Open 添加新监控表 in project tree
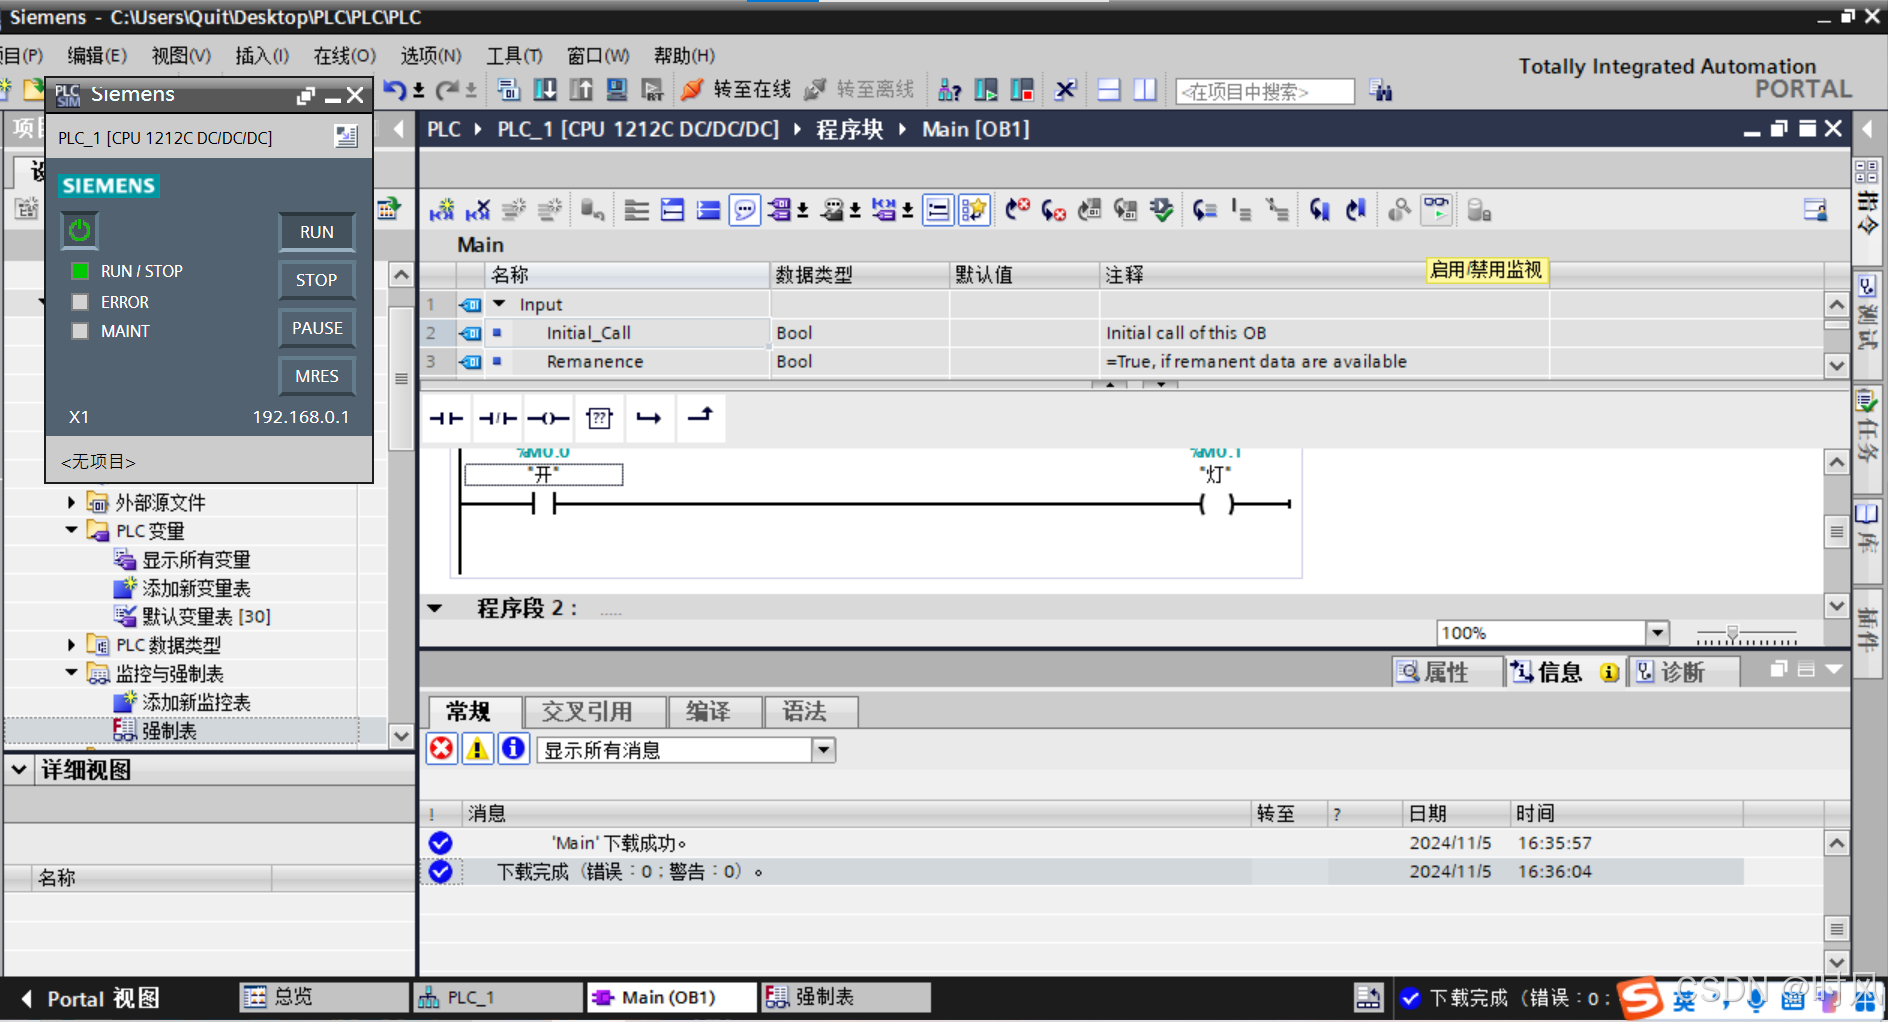The image size is (1888, 1022). pos(196,702)
